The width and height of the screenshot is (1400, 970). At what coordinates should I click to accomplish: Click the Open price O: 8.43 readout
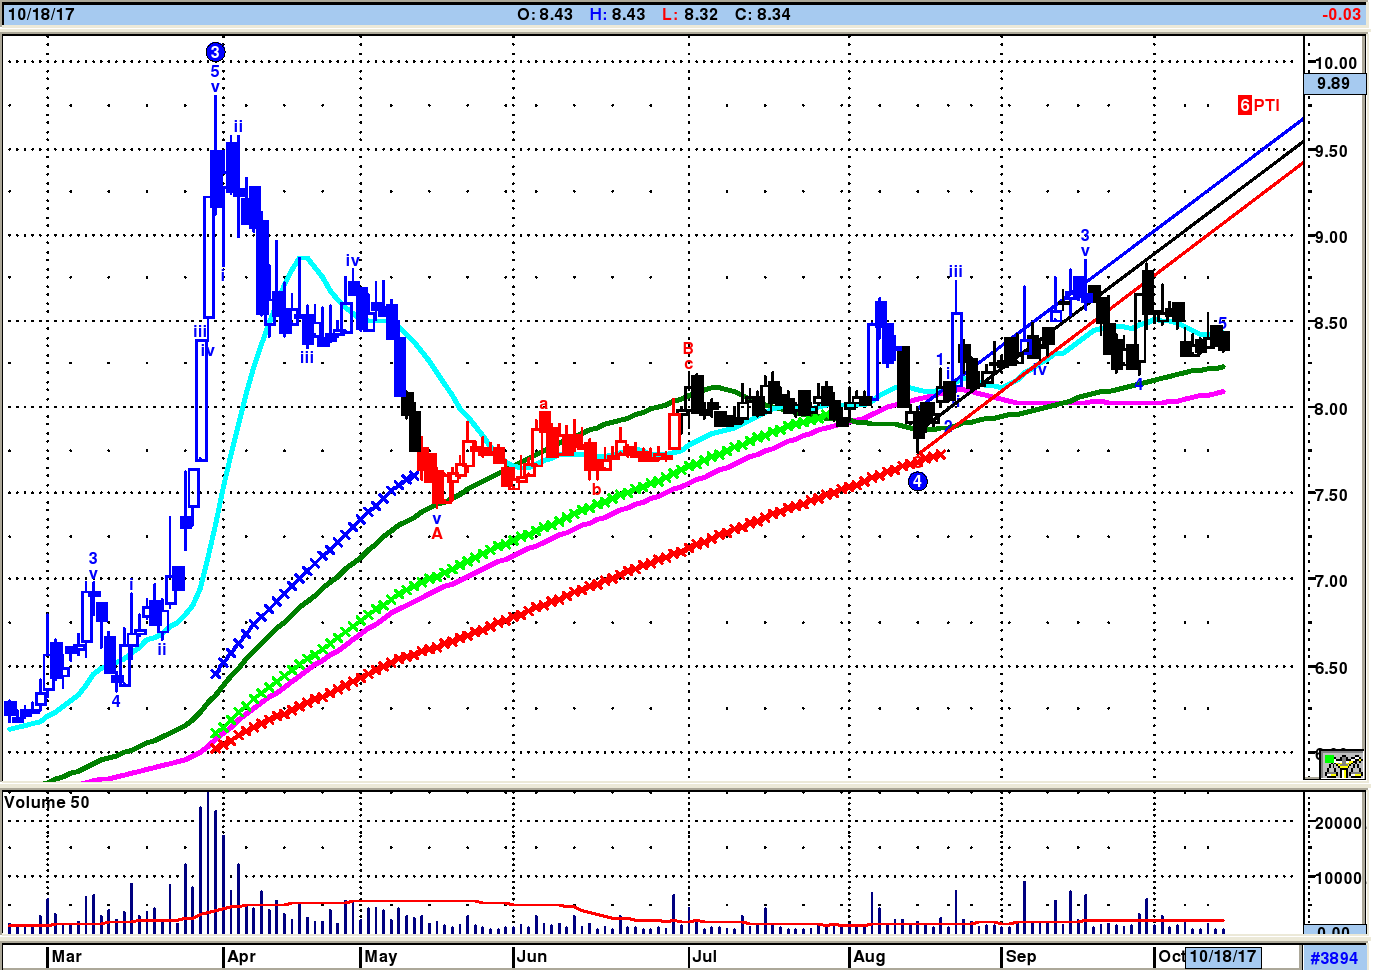point(545,14)
